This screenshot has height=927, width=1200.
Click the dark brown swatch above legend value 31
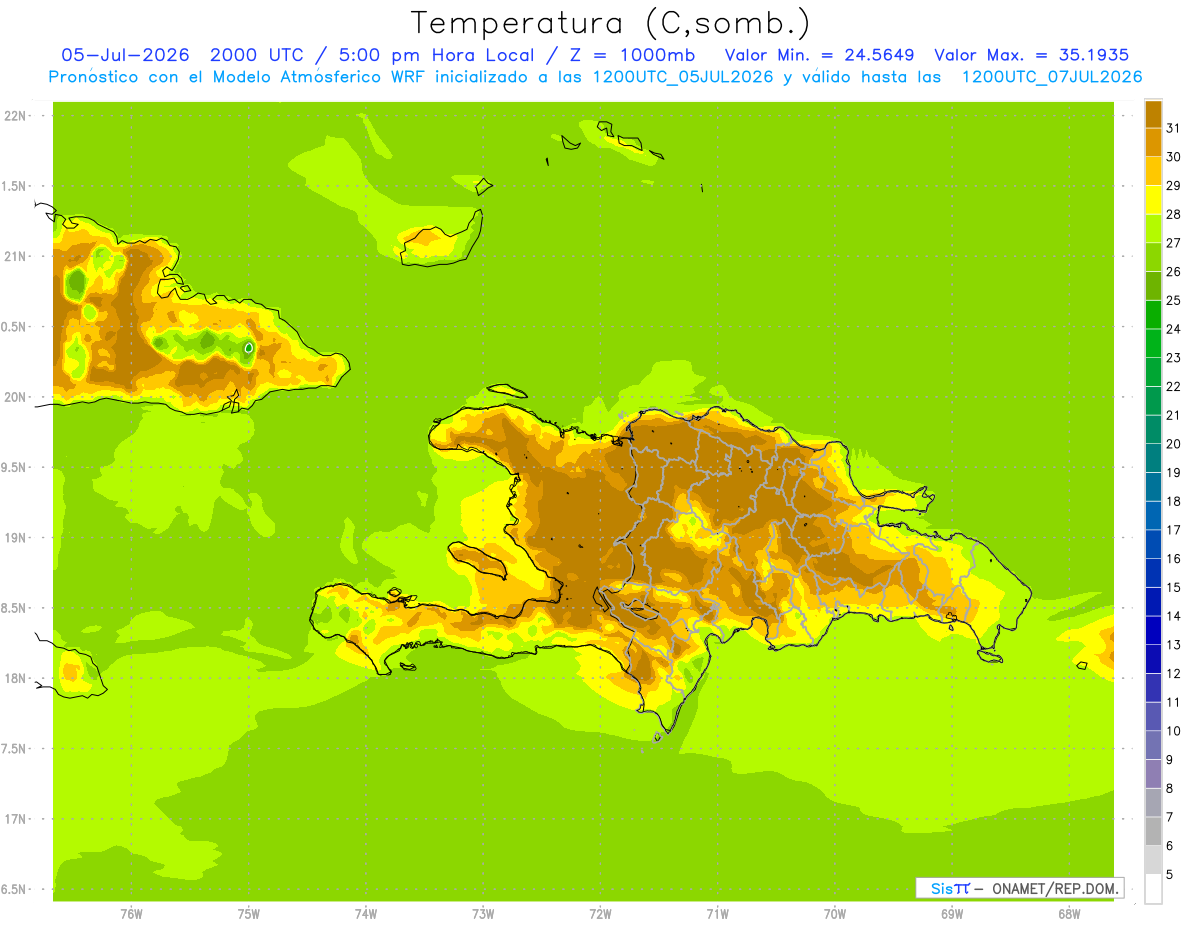[1153, 114]
